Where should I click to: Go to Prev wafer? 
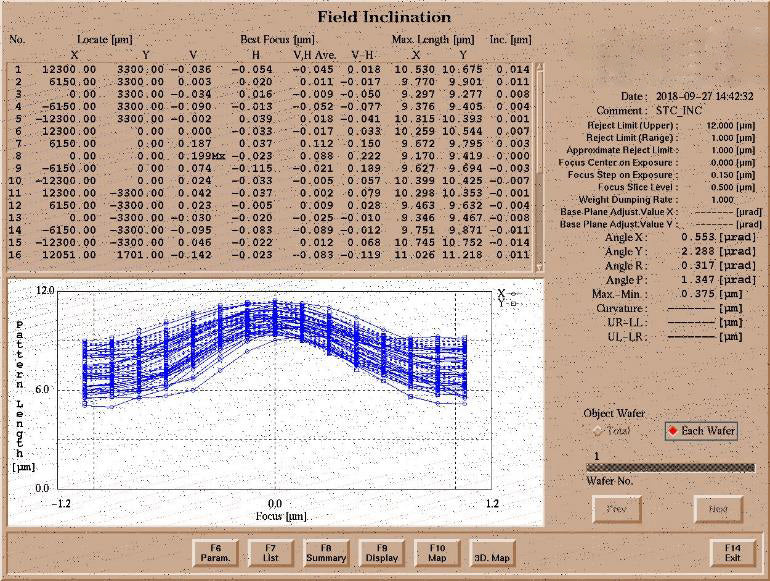617,509
